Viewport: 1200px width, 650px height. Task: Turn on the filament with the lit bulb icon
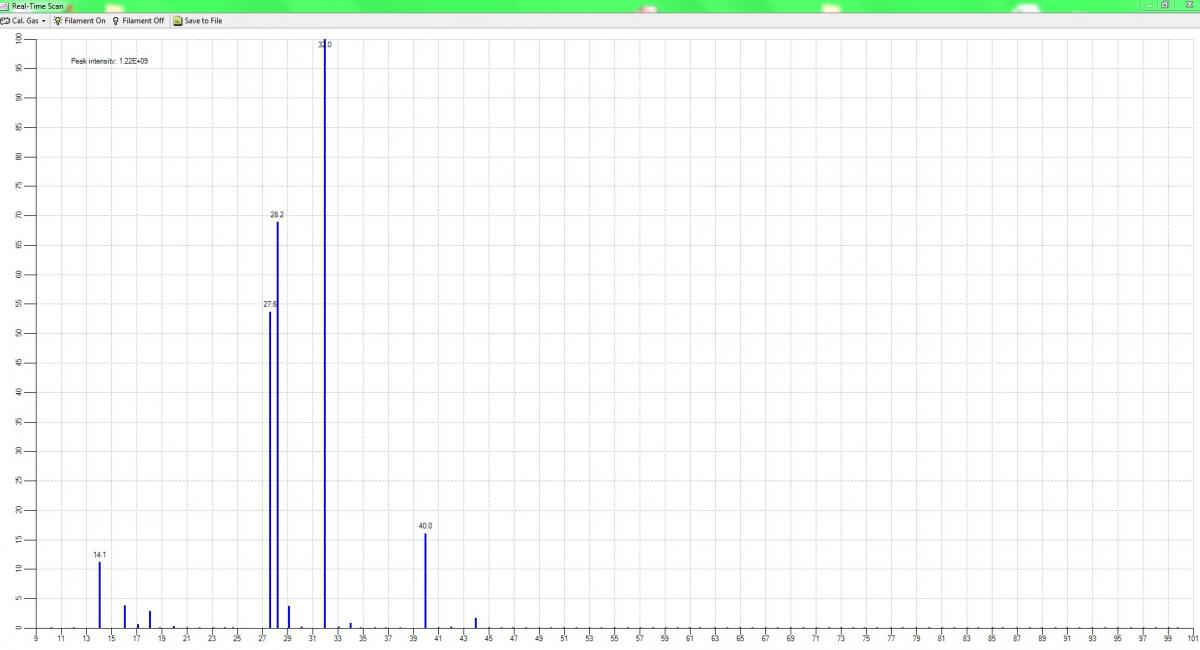[x=58, y=21]
